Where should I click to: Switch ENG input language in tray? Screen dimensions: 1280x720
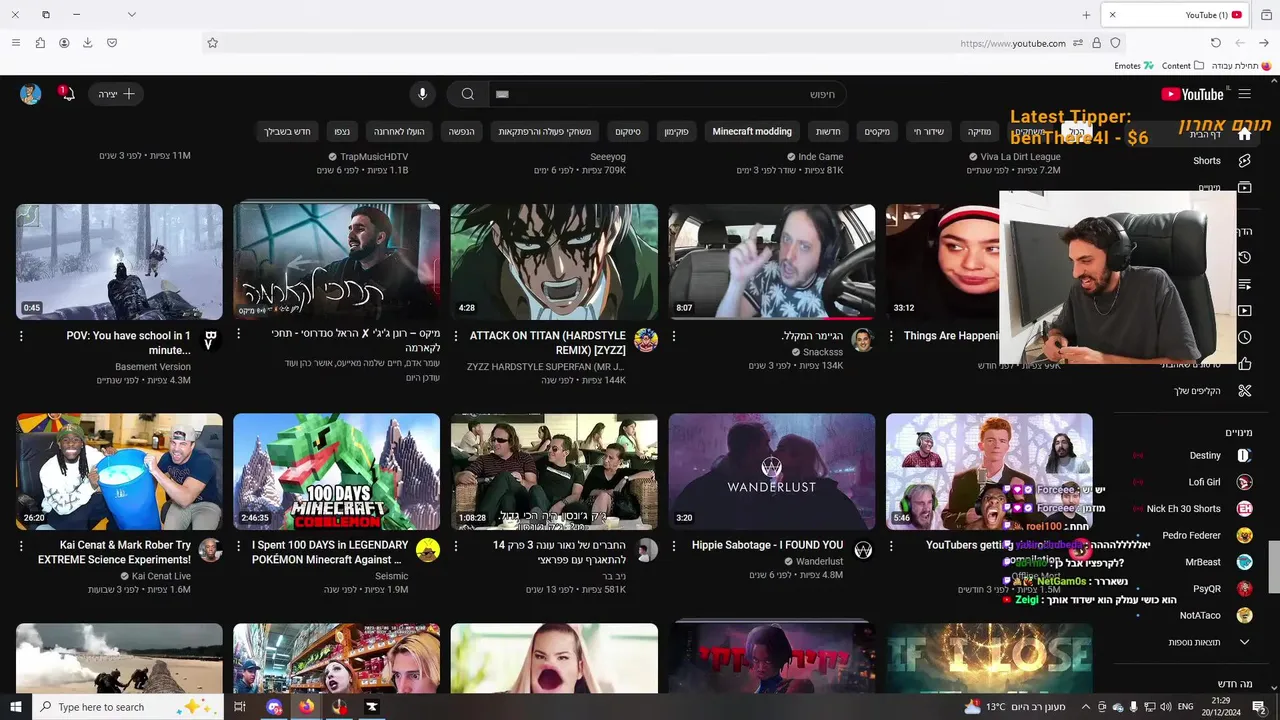pos(1185,706)
